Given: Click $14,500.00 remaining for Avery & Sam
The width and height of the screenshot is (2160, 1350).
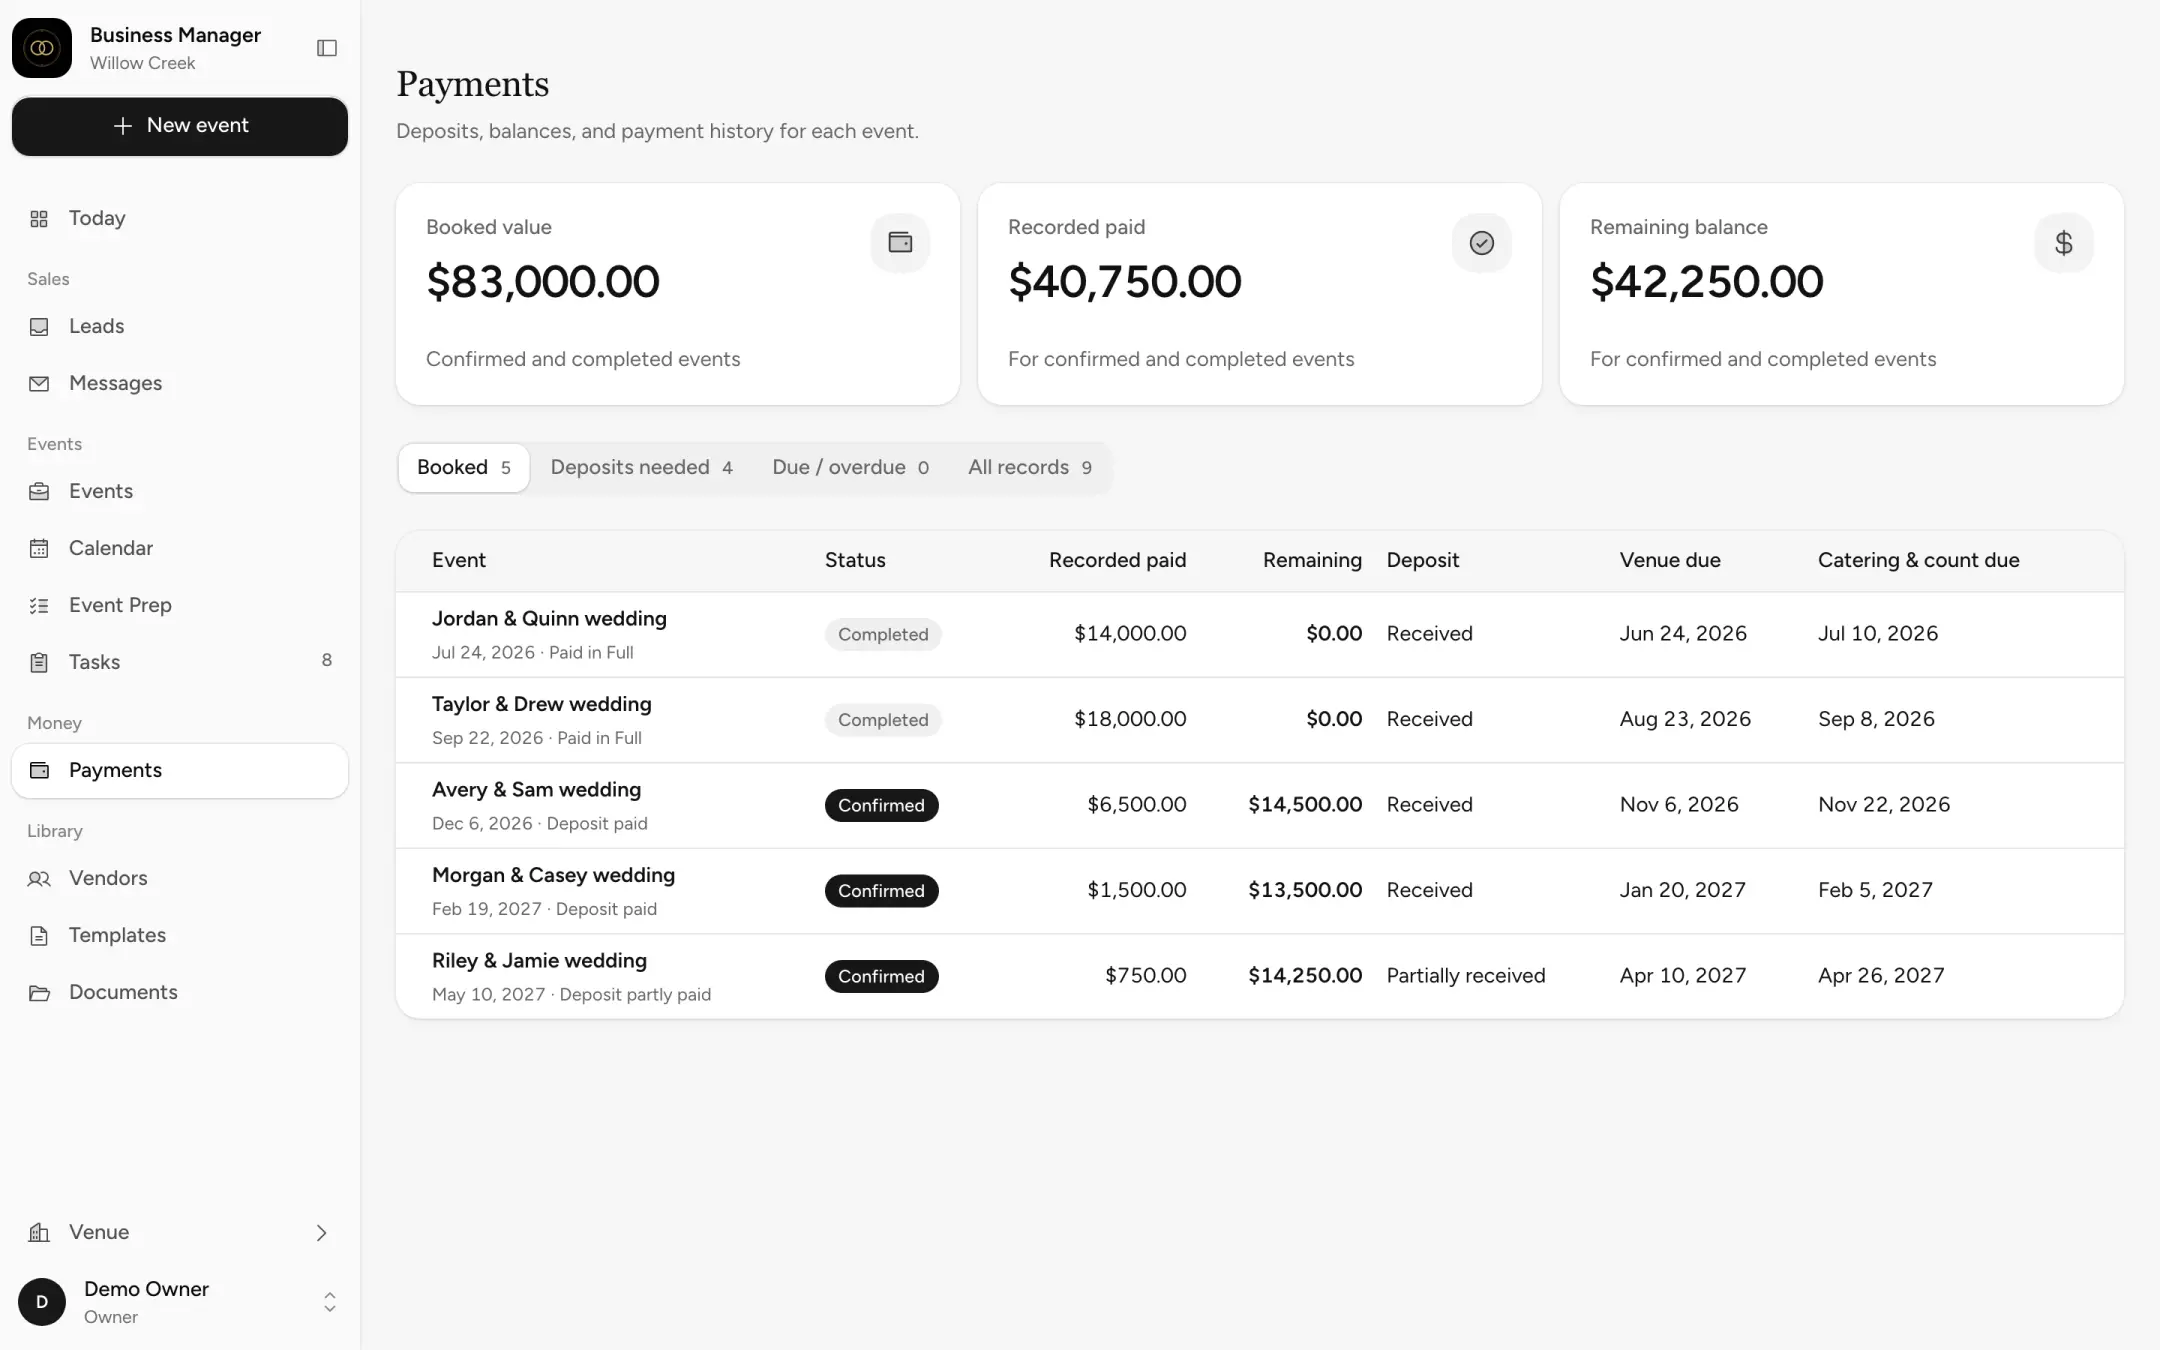Looking at the screenshot, I should (x=1305, y=805).
